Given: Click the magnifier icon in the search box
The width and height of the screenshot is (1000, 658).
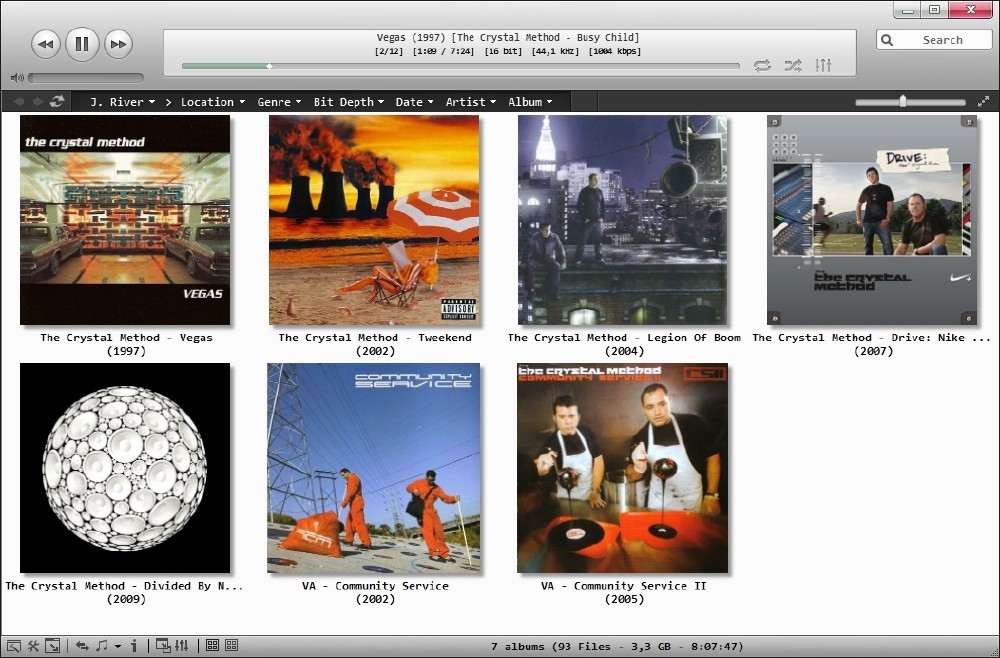Looking at the screenshot, I should coord(887,40).
